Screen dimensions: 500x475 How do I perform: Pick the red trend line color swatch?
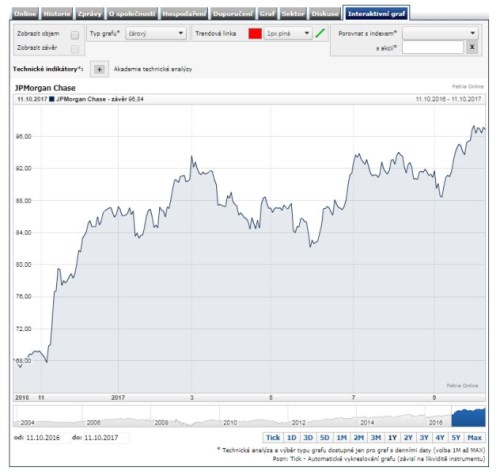(255, 33)
